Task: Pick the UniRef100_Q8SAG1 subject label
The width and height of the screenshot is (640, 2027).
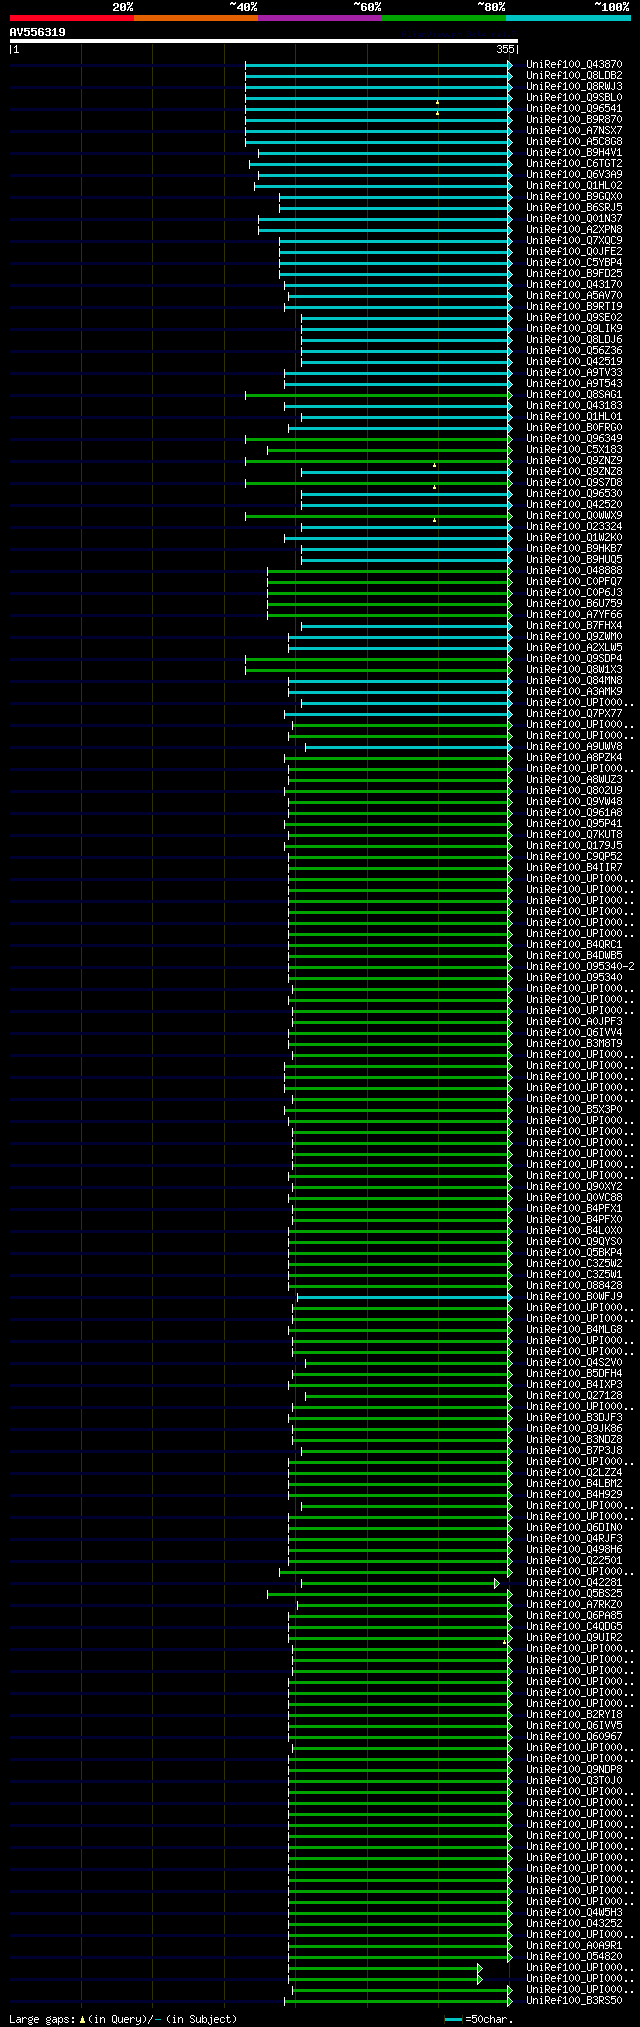Action: (574, 395)
